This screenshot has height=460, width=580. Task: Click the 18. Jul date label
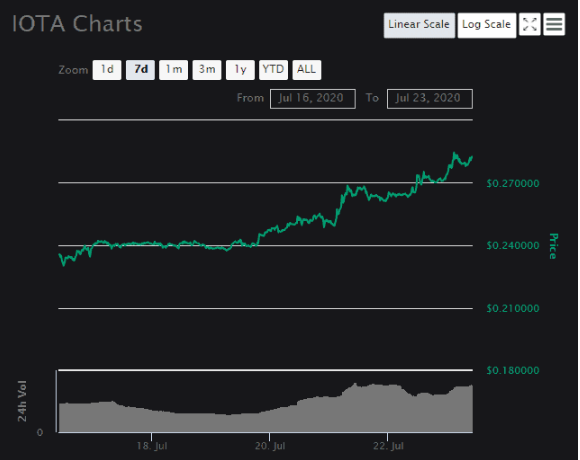coord(152,446)
